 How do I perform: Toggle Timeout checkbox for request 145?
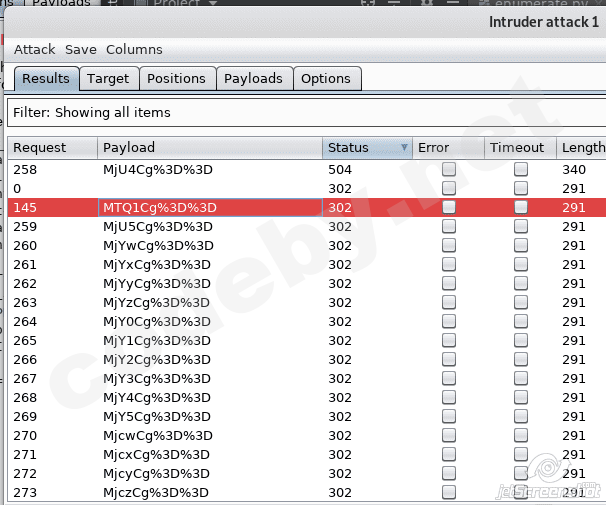click(521, 207)
